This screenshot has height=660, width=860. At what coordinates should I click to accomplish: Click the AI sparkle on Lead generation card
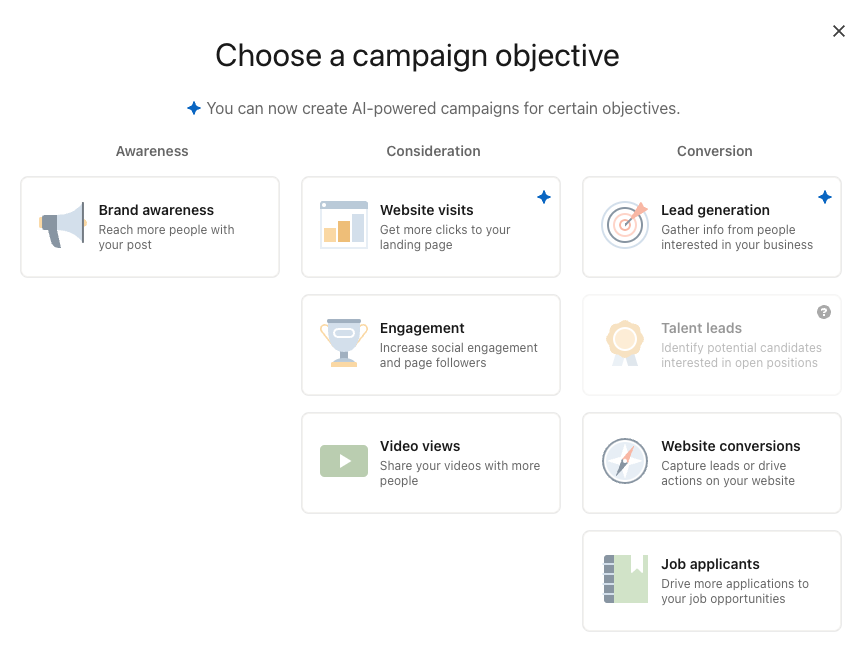825,197
